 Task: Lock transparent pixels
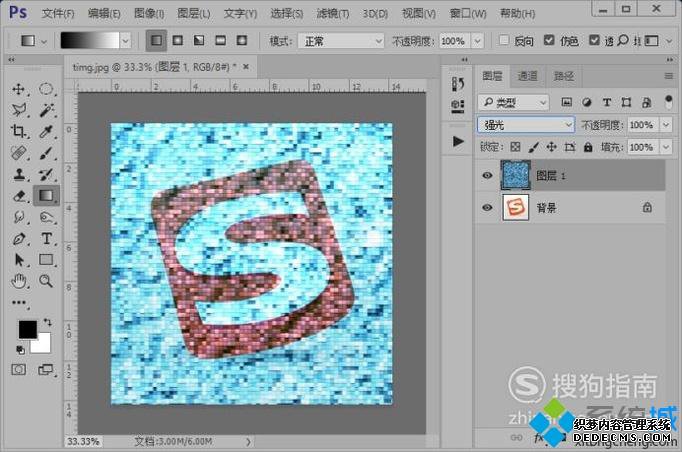tap(515, 147)
